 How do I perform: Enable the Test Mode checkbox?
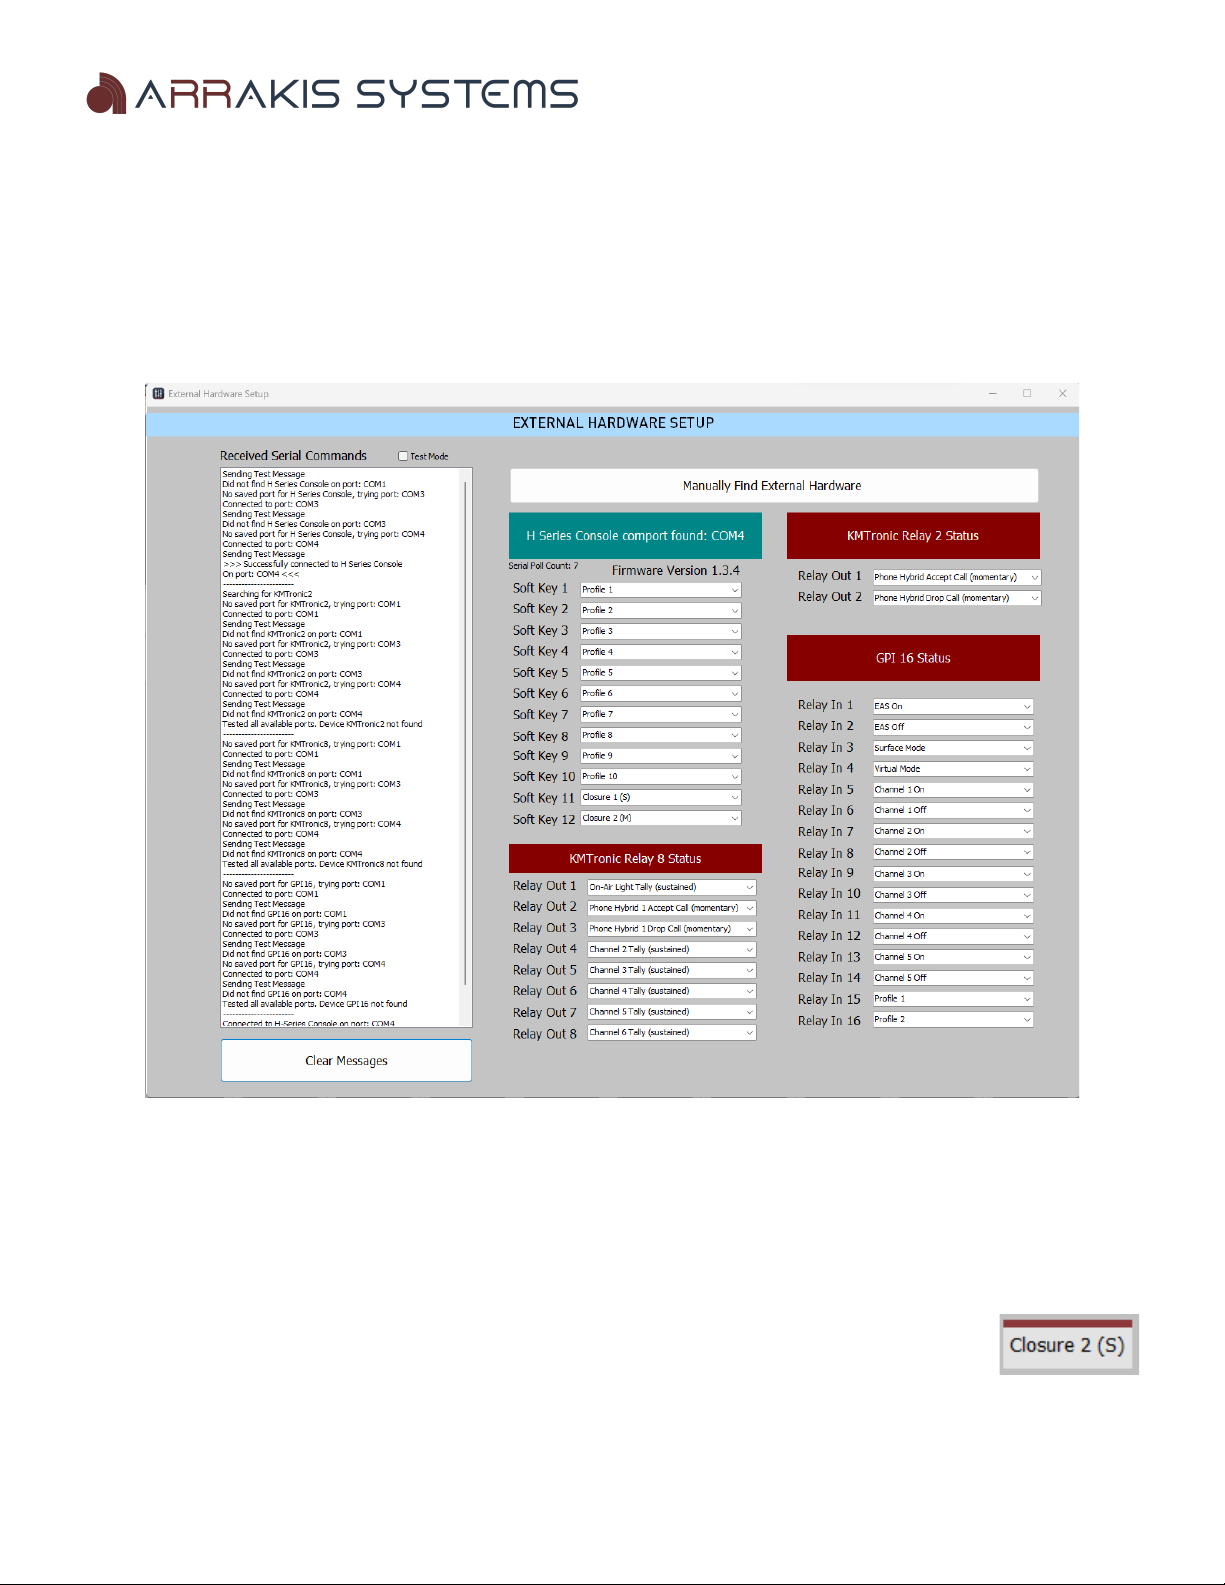coord(403,456)
